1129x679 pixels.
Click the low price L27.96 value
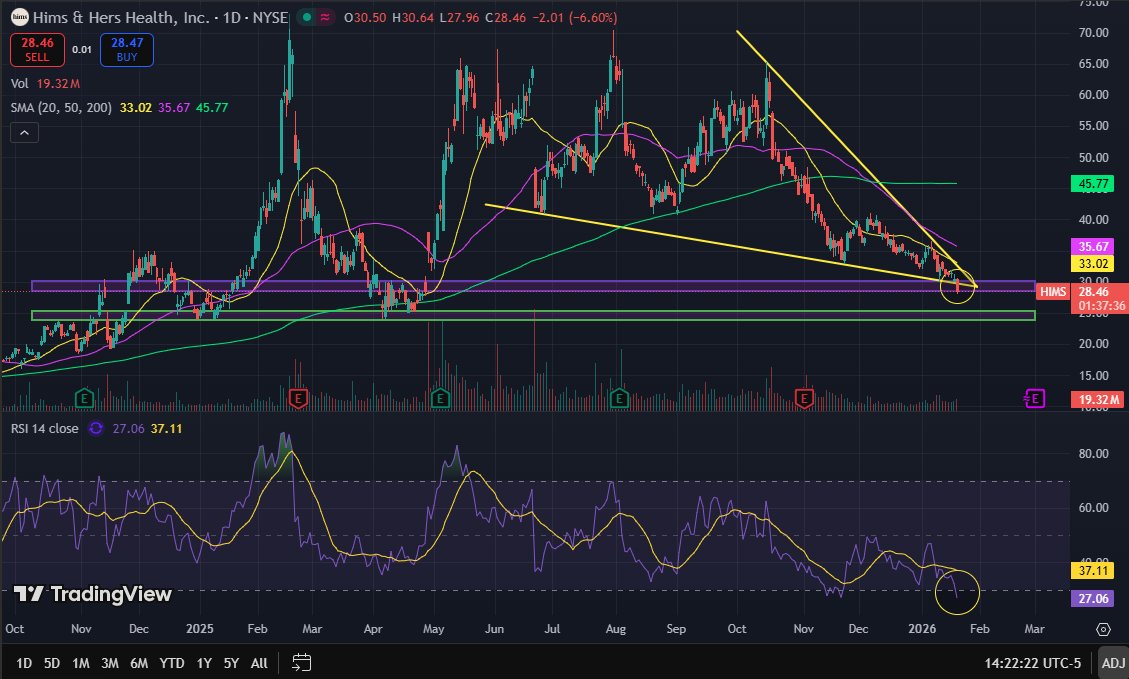tap(459, 17)
